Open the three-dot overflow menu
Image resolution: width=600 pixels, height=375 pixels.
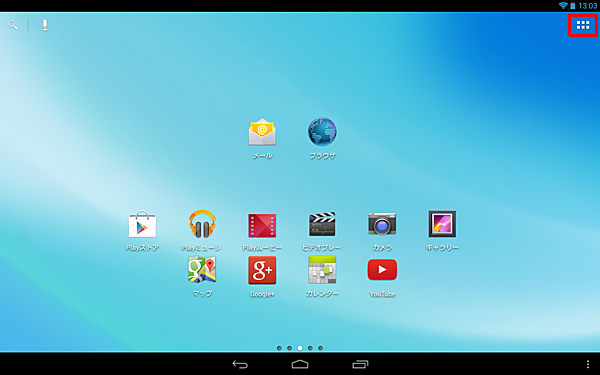tap(588, 364)
